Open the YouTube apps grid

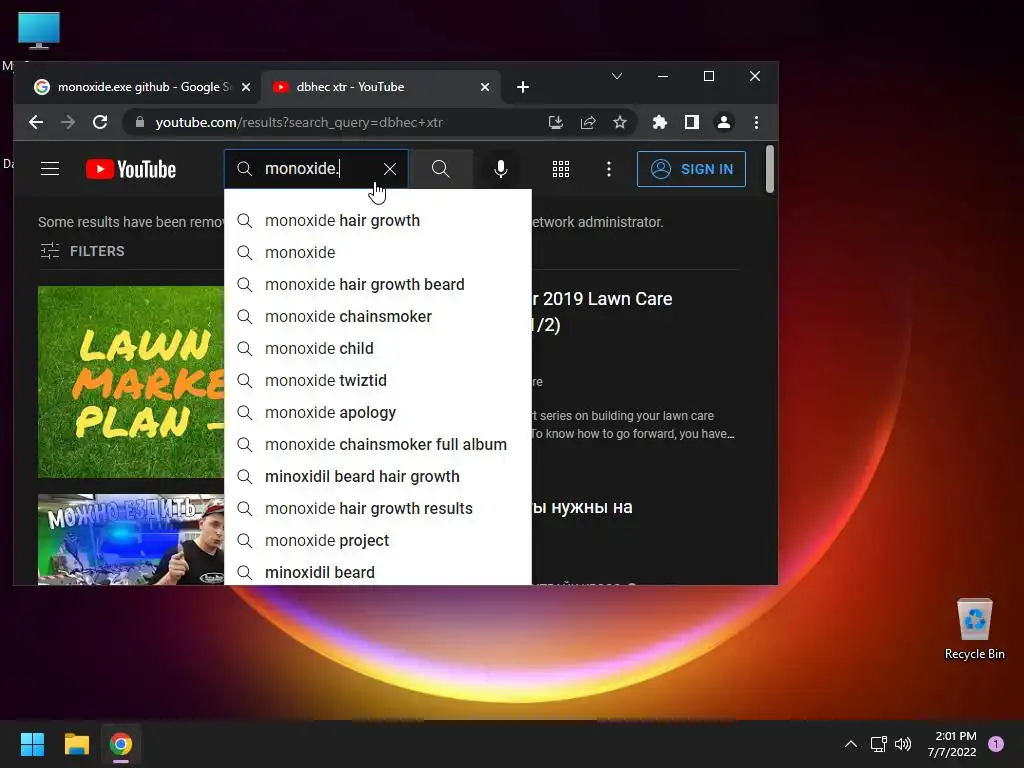(x=561, y=169)
